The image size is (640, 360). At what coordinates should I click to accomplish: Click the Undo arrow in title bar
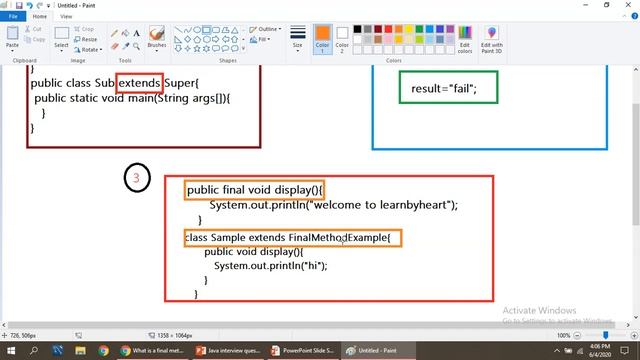(29, 6)
